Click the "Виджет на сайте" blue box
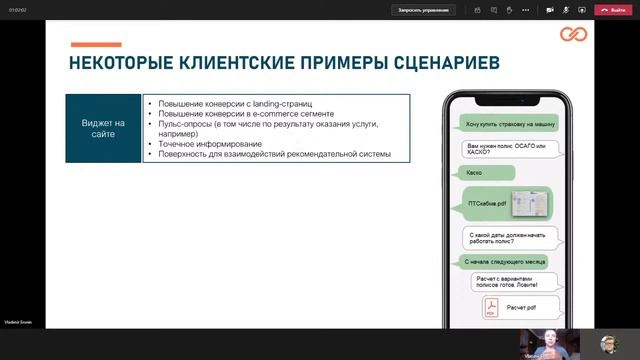640x360 pixels. 103,128
